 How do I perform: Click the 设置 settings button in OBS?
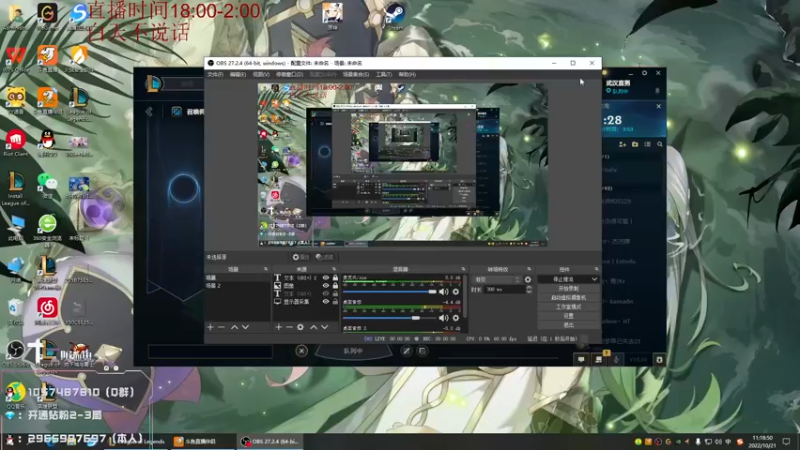coord(568,316)
